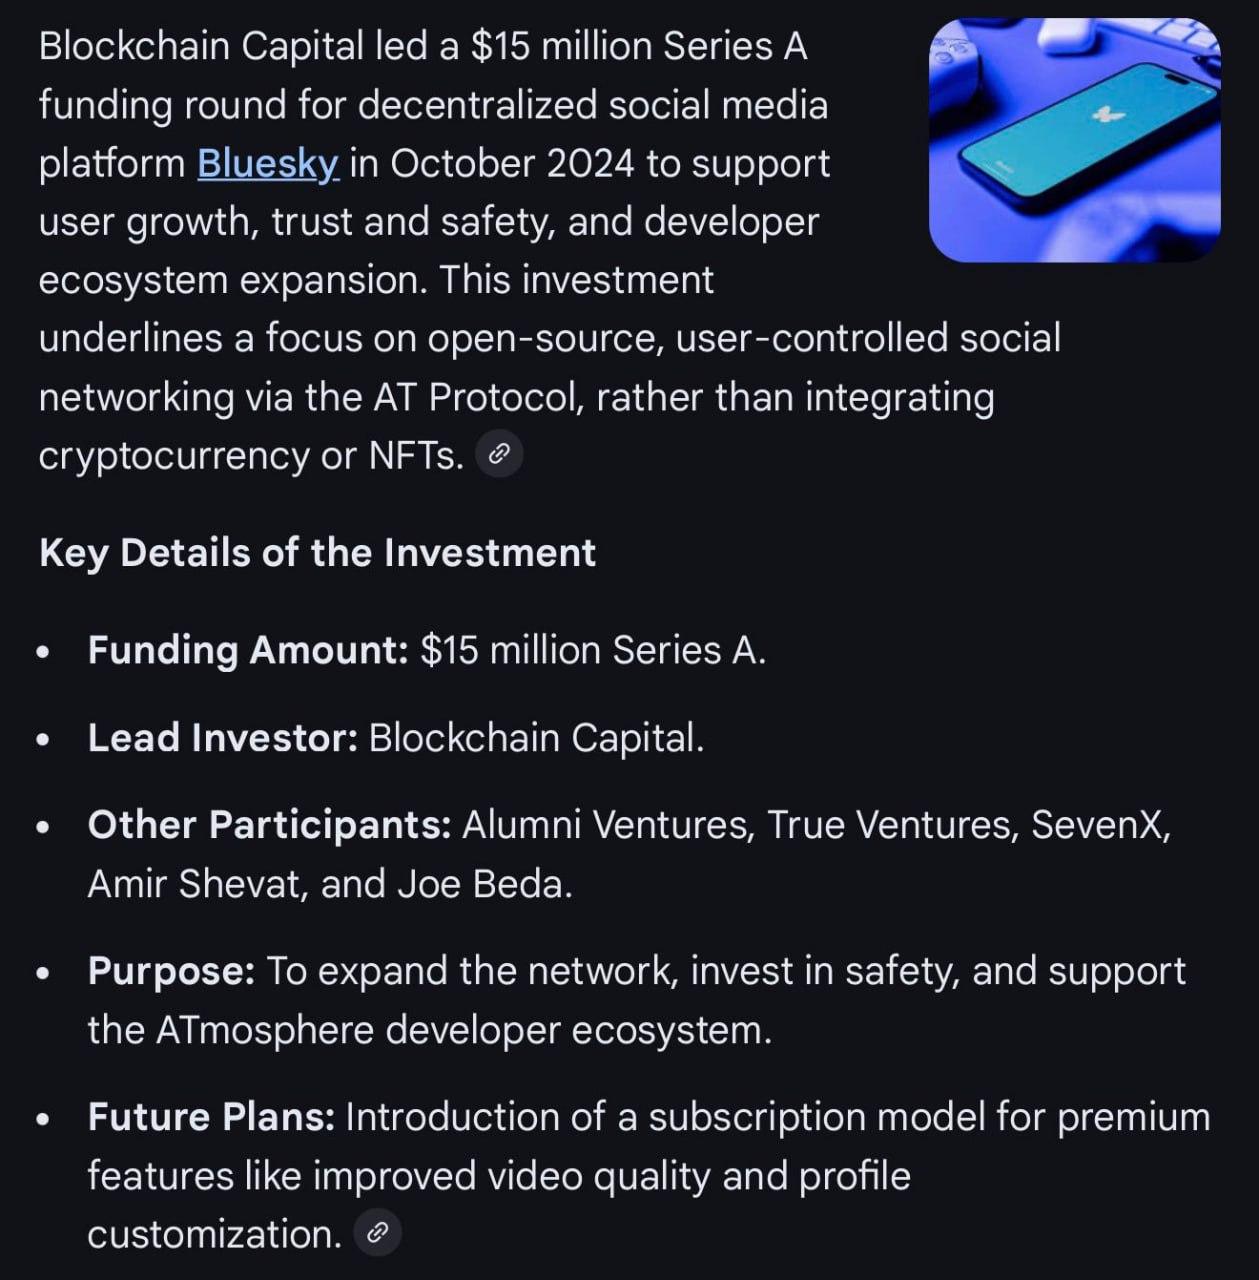Image resolution: width=1259 pixels, height=1280 pixels.
Task: Click 'Blockchain Capital.' in the Lead Investor bullet
Action: pos(536,738)
